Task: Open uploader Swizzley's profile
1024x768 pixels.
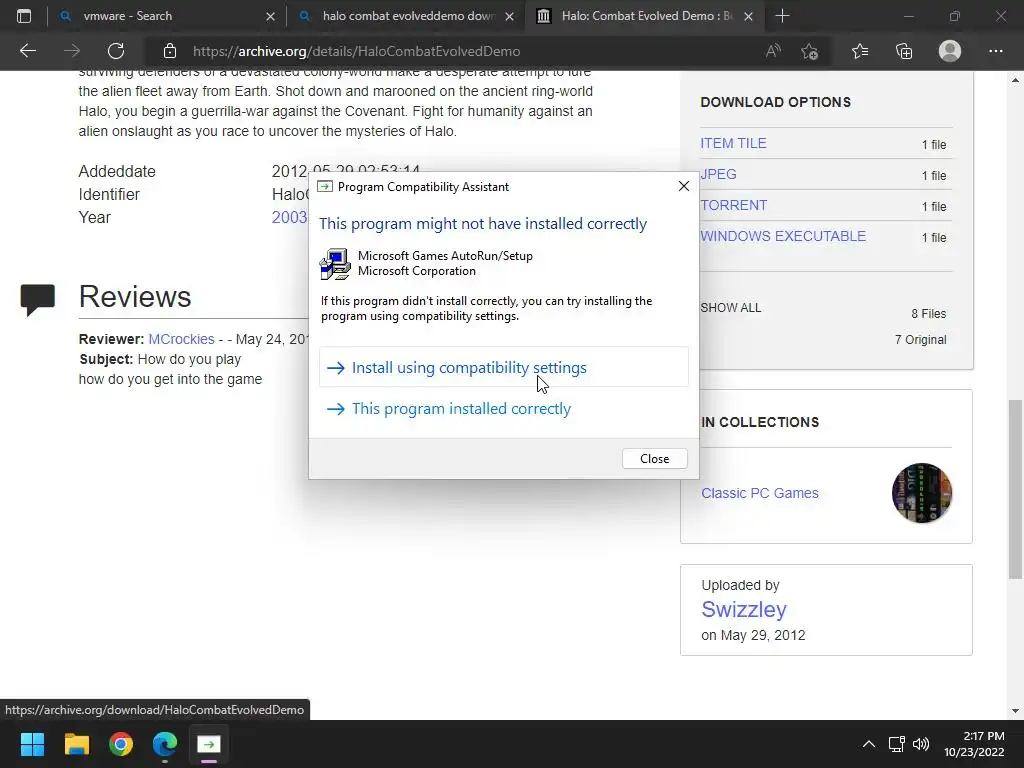Action: click(744, 609)
